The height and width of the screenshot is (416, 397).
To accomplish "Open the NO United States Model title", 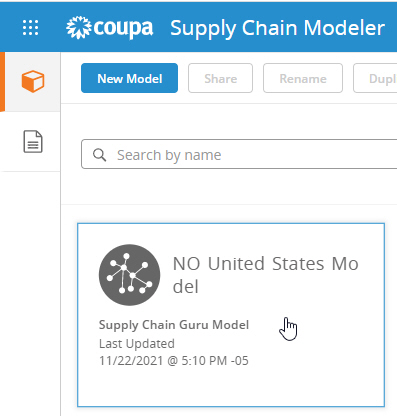I will click(265, 275).
